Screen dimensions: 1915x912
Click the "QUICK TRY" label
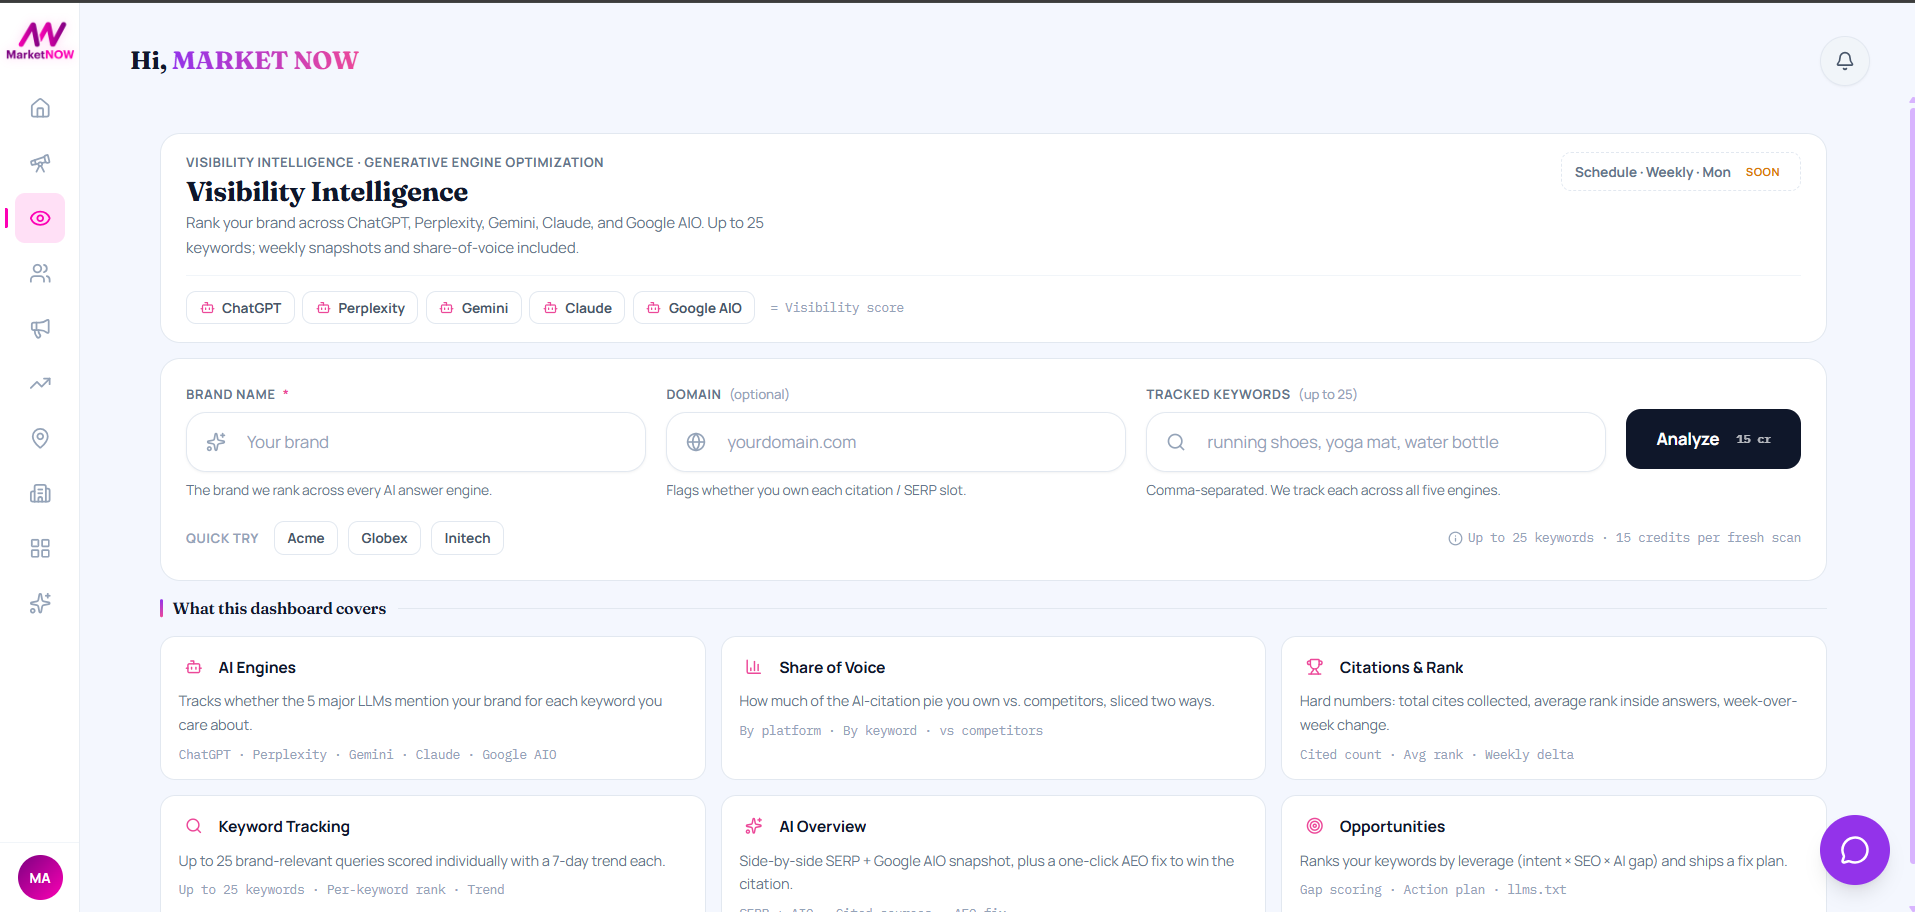tap(222, 539)
